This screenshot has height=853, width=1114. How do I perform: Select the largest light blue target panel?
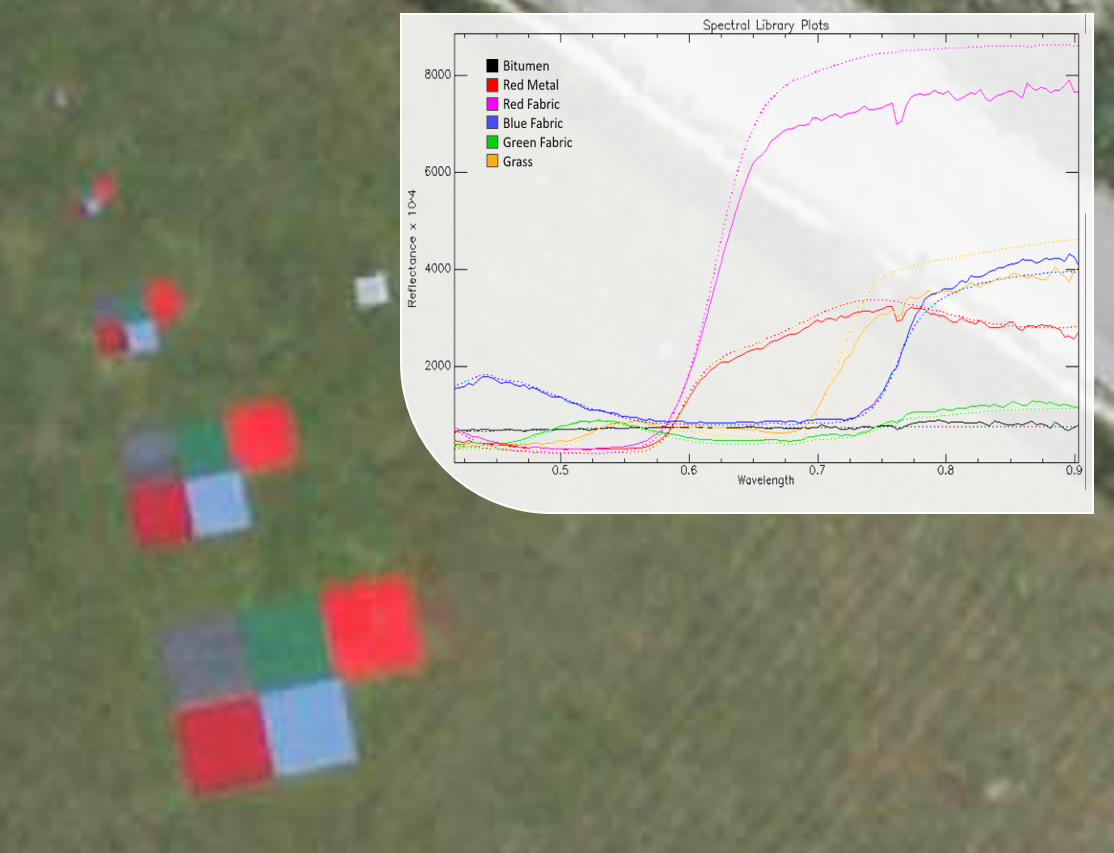click(309, 727)
